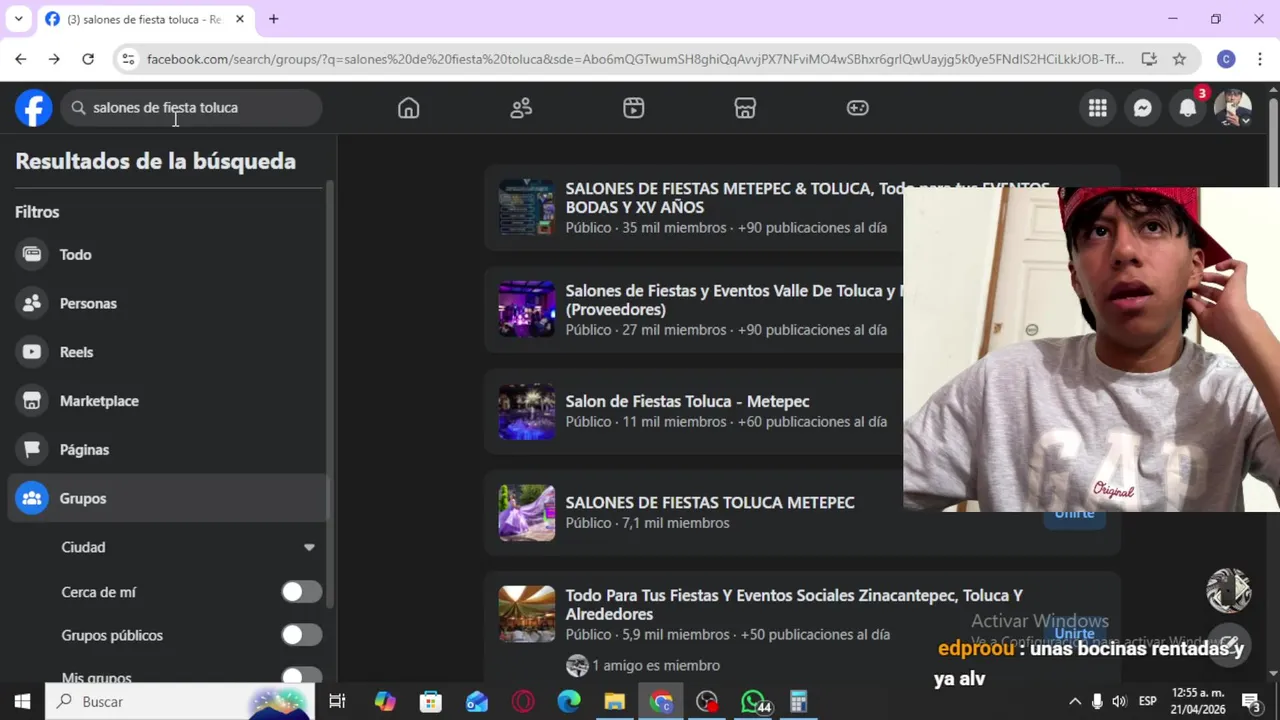This screenshot has width=1280, height=720.
Task: Switch the ESP language indicator
Action: coord(1148,701)
